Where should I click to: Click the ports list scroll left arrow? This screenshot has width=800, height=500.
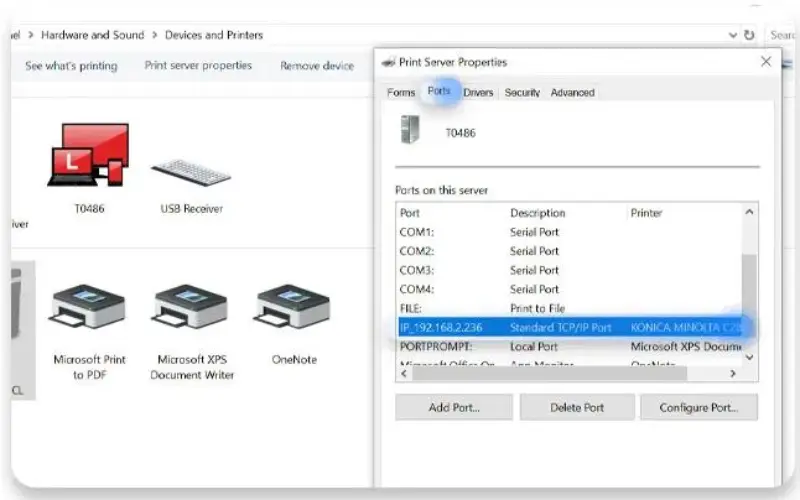click(404, 373)
